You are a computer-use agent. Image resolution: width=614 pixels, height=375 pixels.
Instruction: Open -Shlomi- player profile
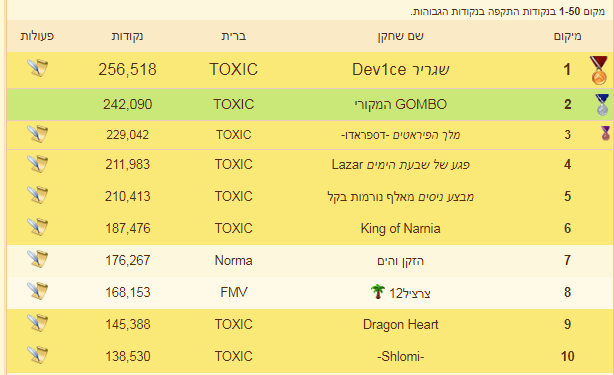tap(401, 357)
